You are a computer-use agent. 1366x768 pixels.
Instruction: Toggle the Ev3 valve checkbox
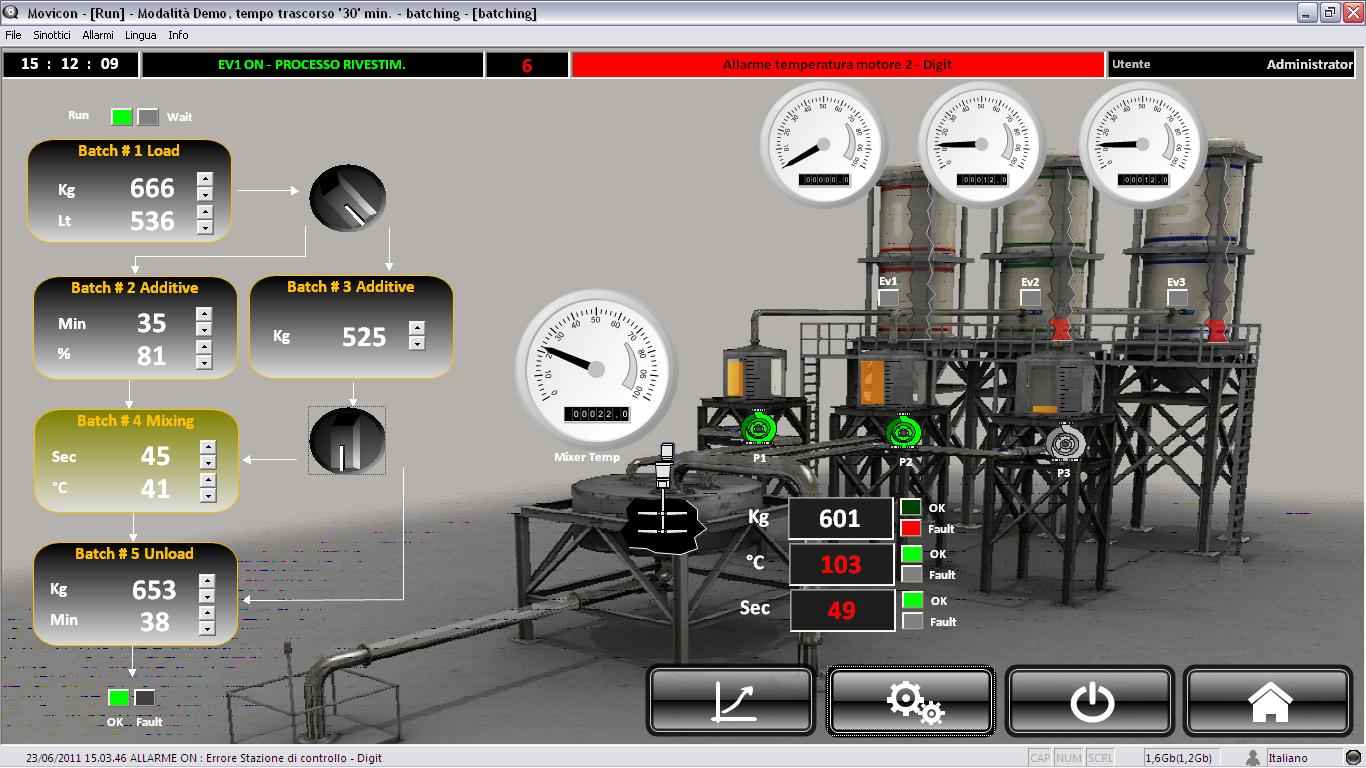click(x=1177, y=297)
